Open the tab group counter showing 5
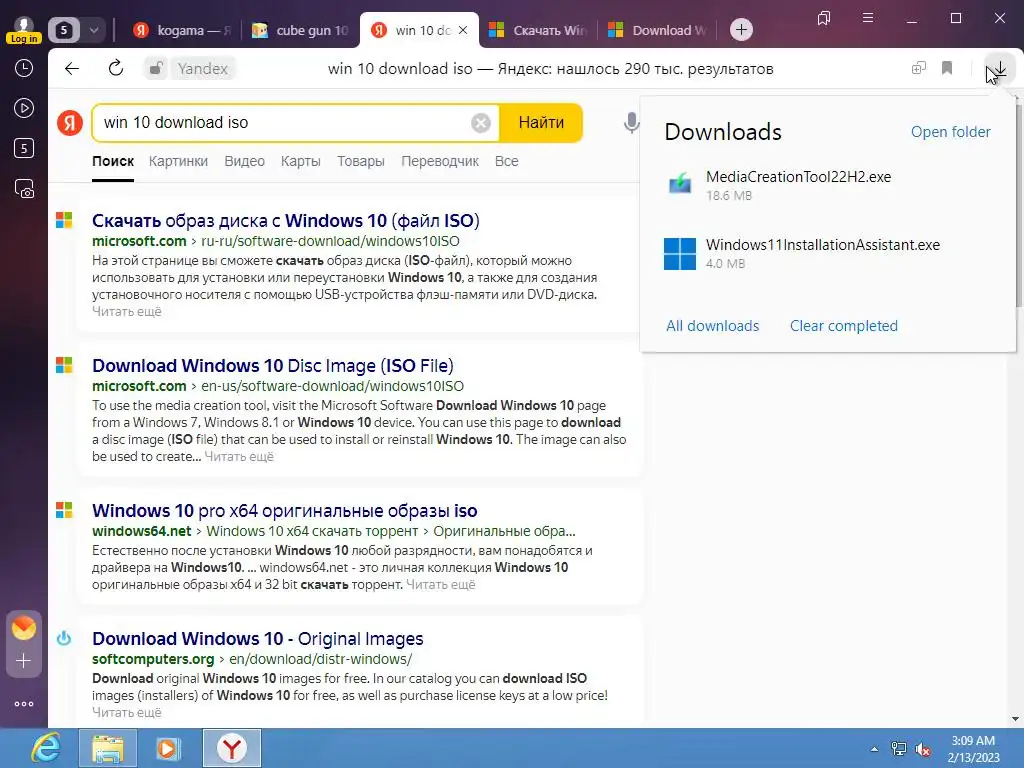The image size is (1024, 768). 63,30
